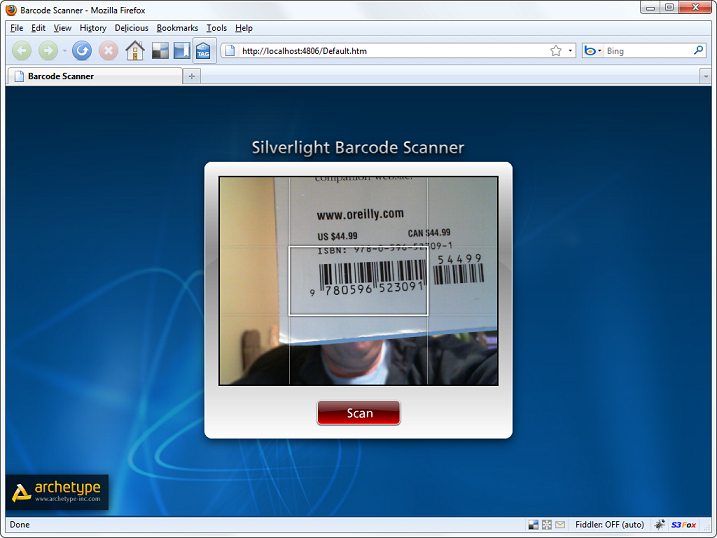
Task: Open the Help menu
Action: pyautogui.click(x=244, y=28)
